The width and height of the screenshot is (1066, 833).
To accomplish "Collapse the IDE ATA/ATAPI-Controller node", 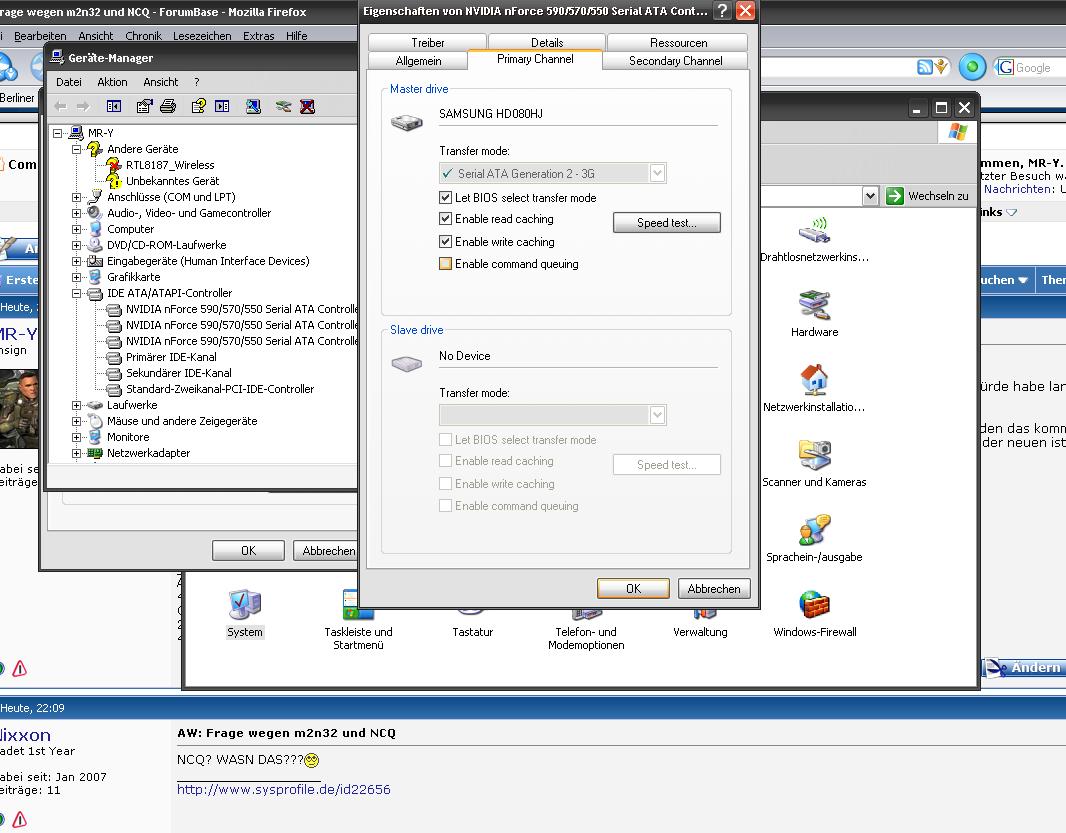I will tap(76, 293).
